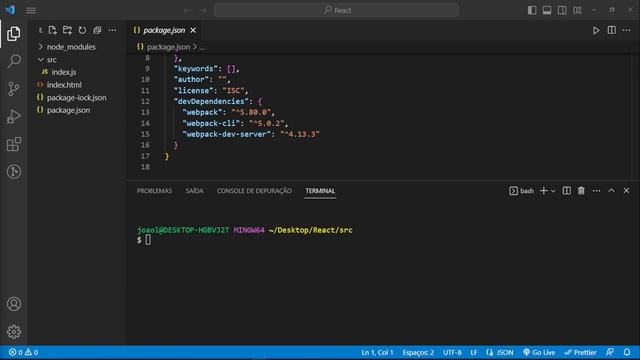Viewport: 640px width, 360px height.
Task: Click the "devDependencies" key in editor
Action: (211, 101)
